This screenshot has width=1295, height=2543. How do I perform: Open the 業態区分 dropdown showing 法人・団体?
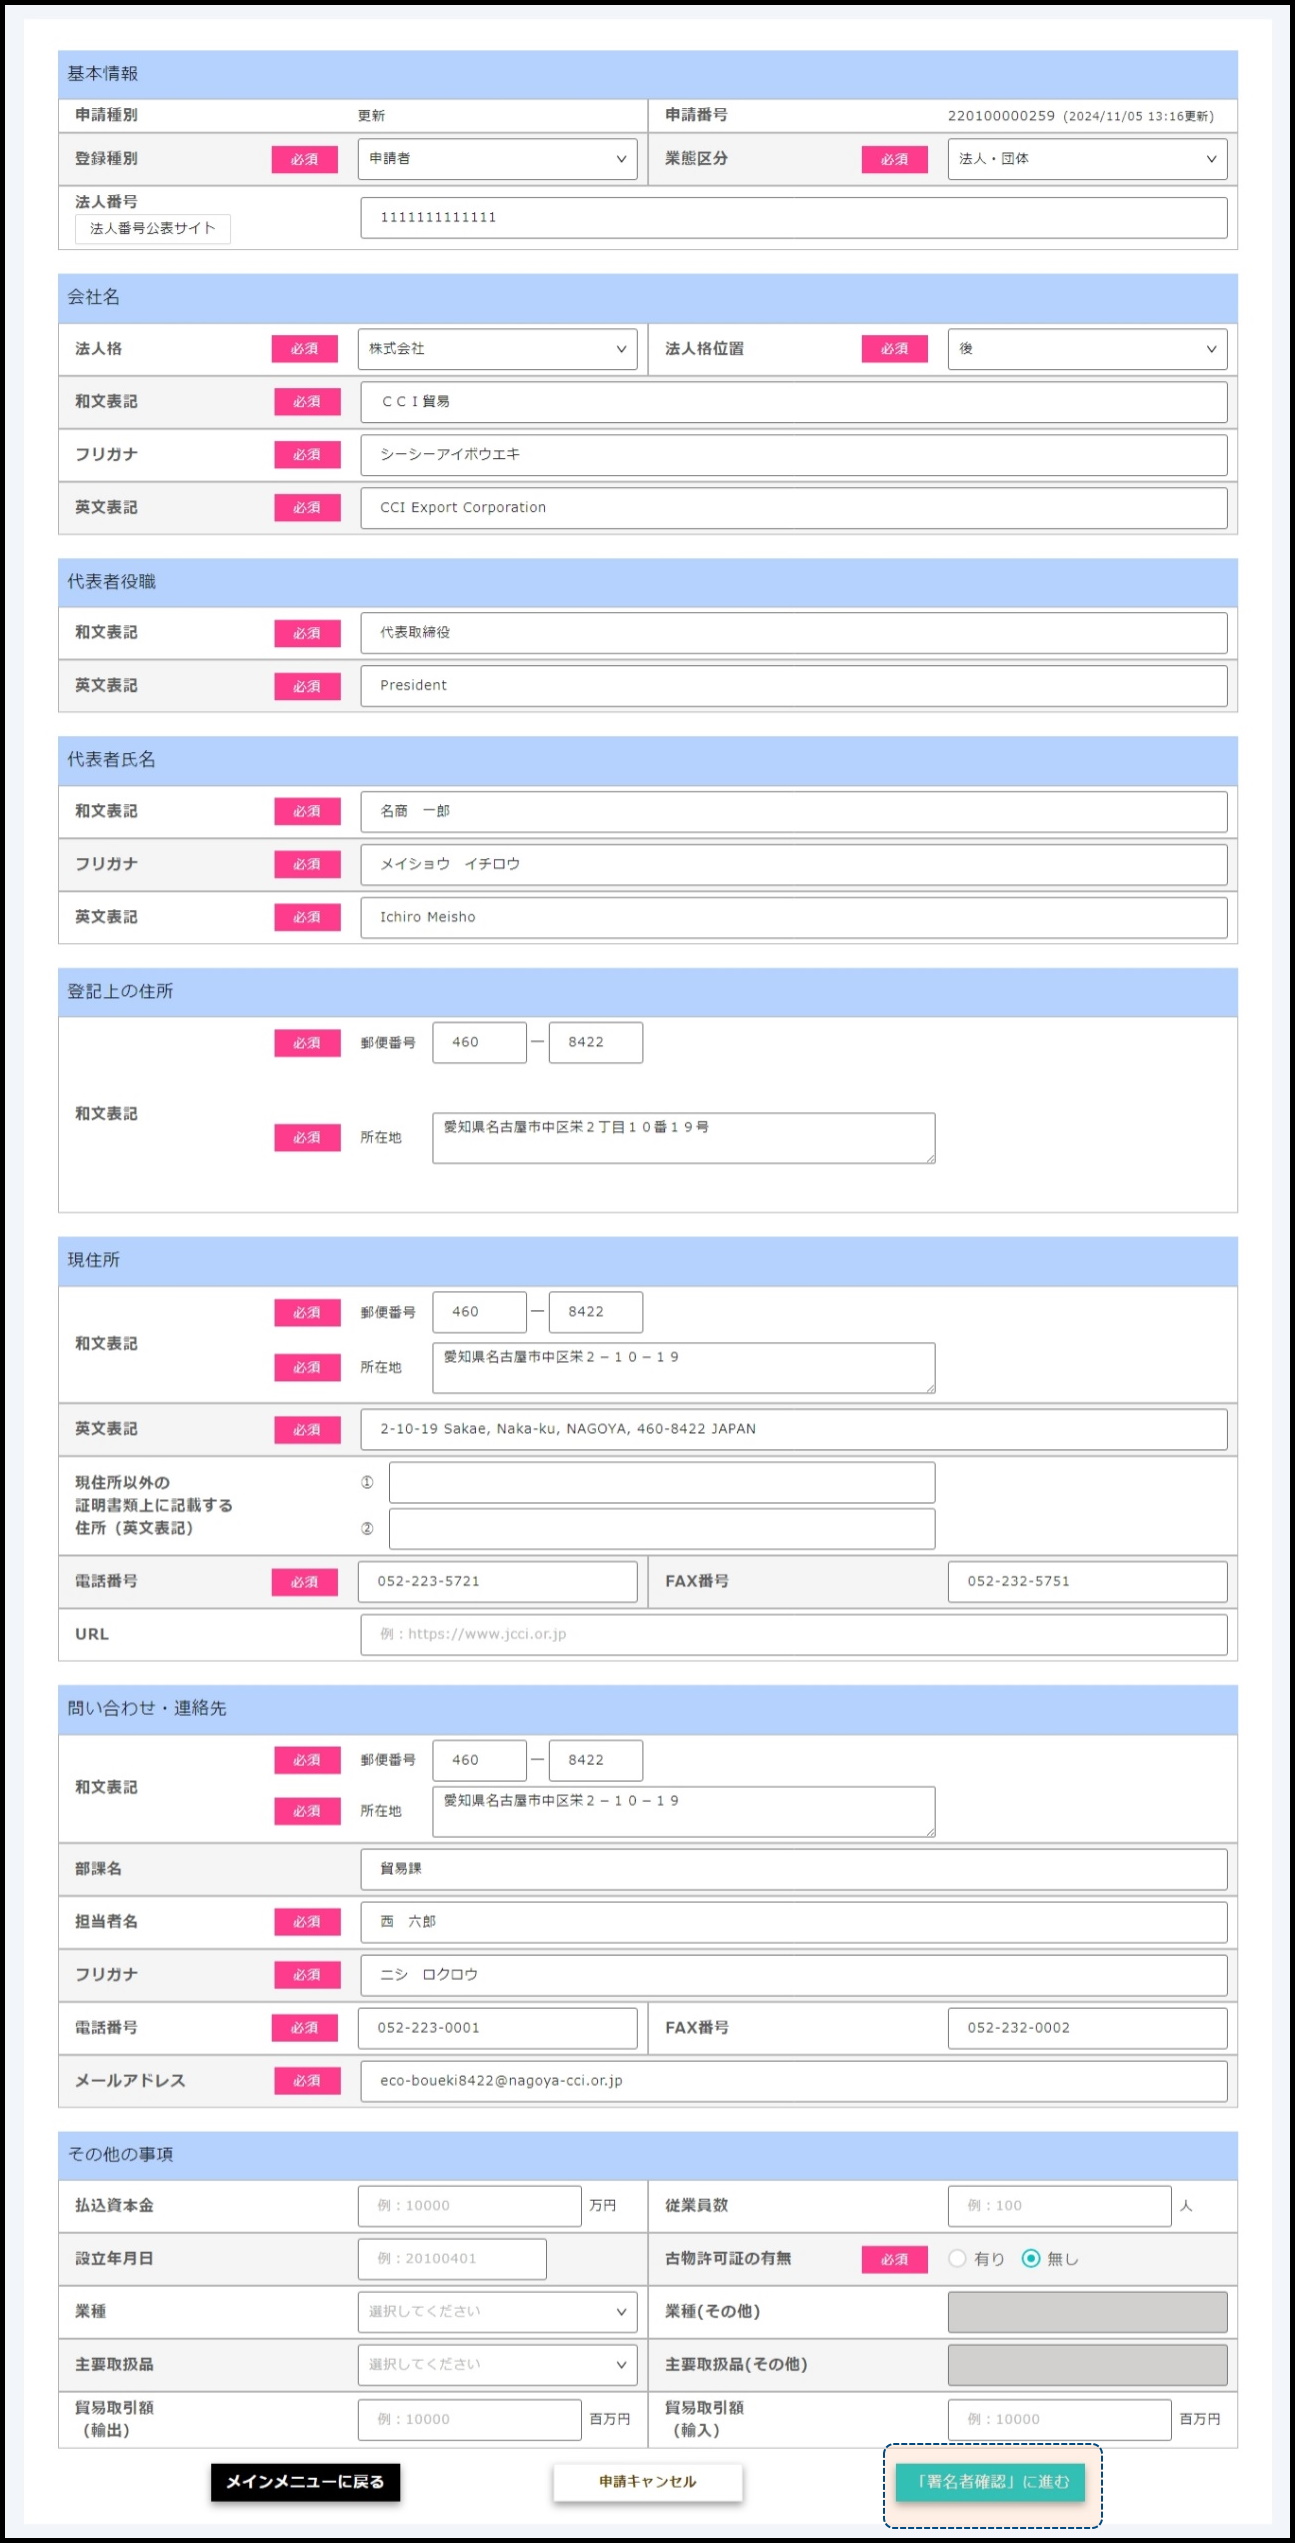(x=1087, y=159)
